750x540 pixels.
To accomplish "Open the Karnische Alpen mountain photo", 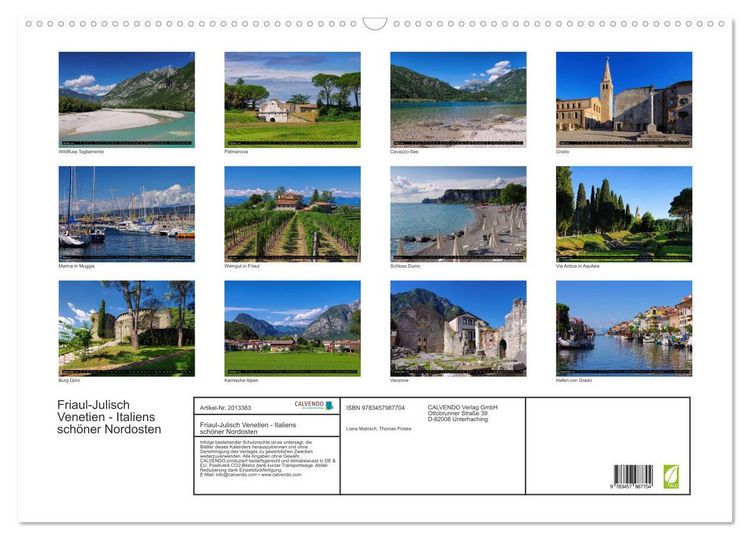I will pyautogui.click(x=292, y=328).
